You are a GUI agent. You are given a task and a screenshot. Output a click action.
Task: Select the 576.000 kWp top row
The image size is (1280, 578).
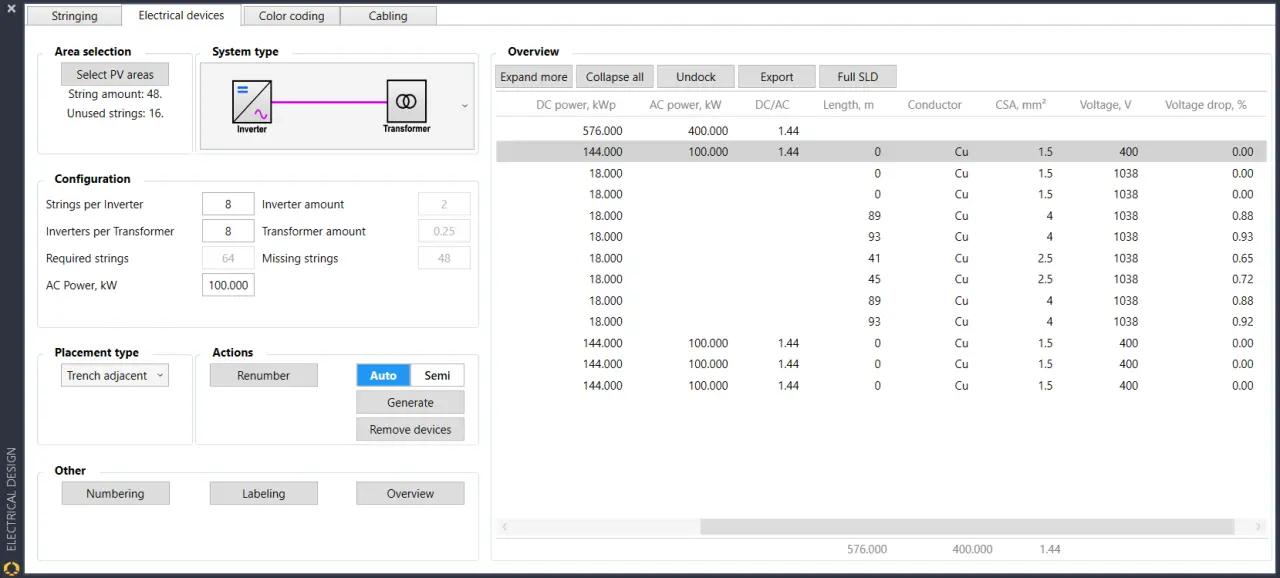(x=881, y=131)
